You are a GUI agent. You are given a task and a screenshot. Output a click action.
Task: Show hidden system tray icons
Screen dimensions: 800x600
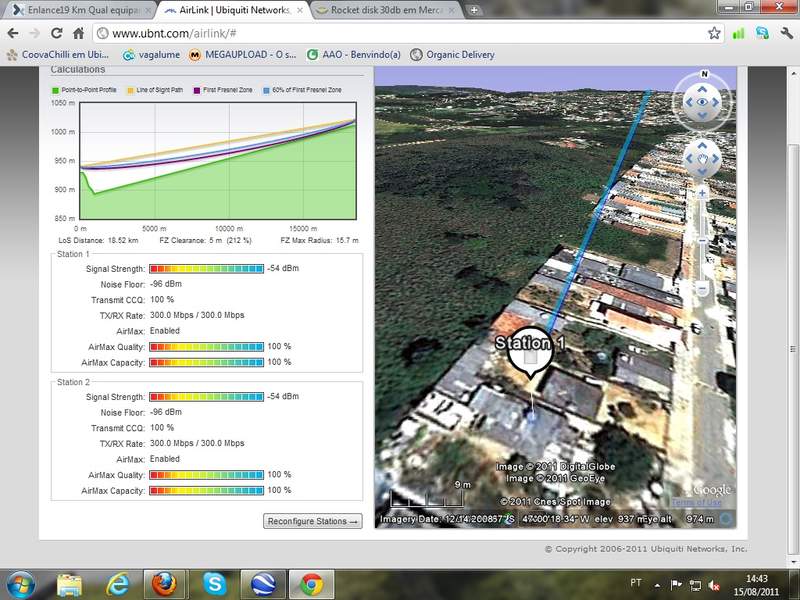(x=658, y=585)
